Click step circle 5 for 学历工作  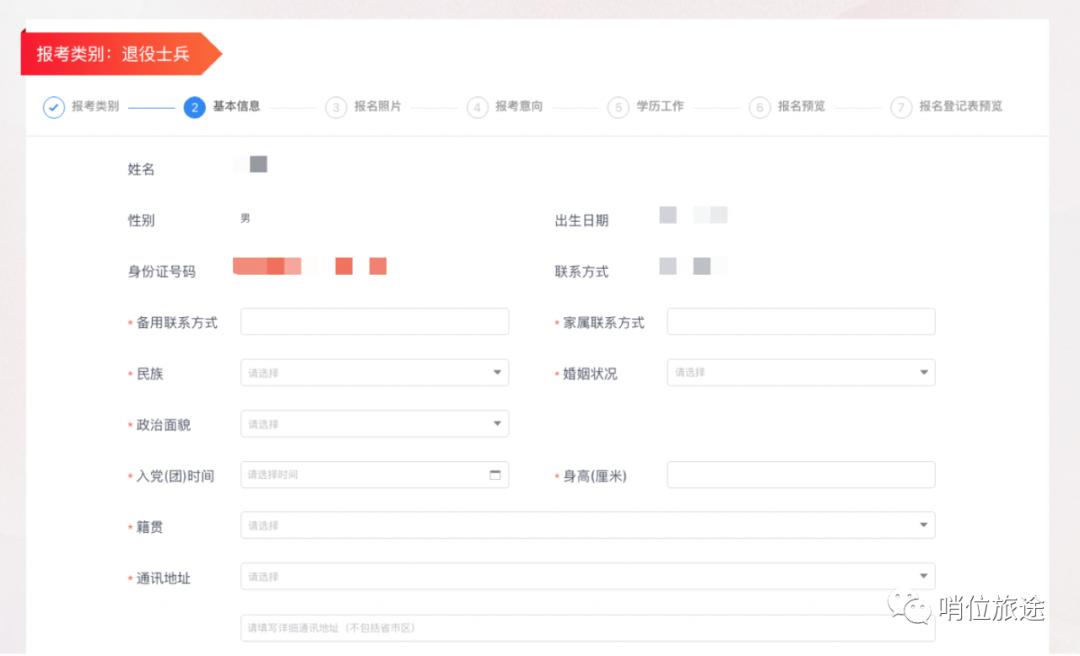click(x=618, y=107)
